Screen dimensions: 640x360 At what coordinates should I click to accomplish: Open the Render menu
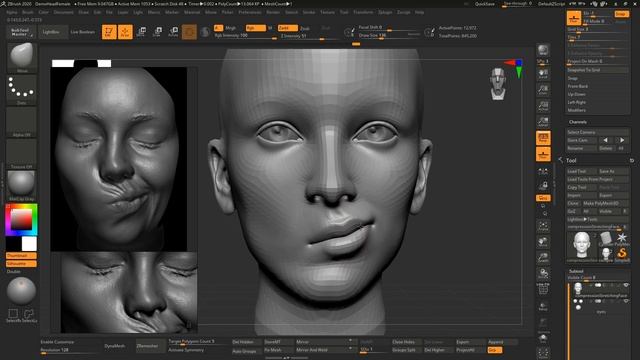(273, 12)
